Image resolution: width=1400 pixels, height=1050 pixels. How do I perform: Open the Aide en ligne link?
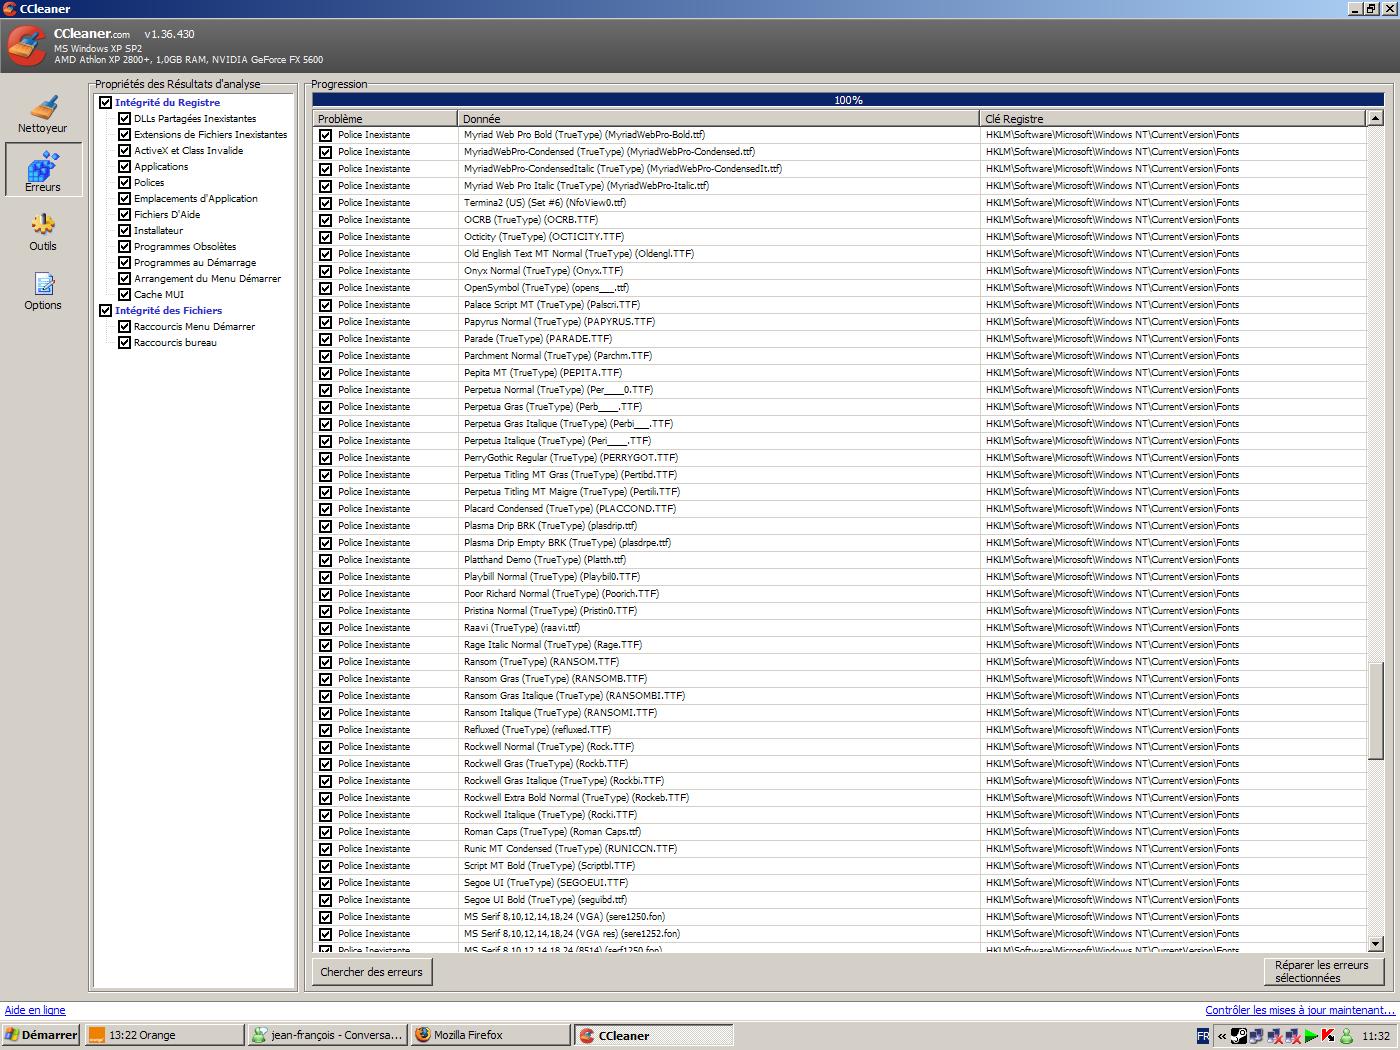click(x=35, y=1011)
